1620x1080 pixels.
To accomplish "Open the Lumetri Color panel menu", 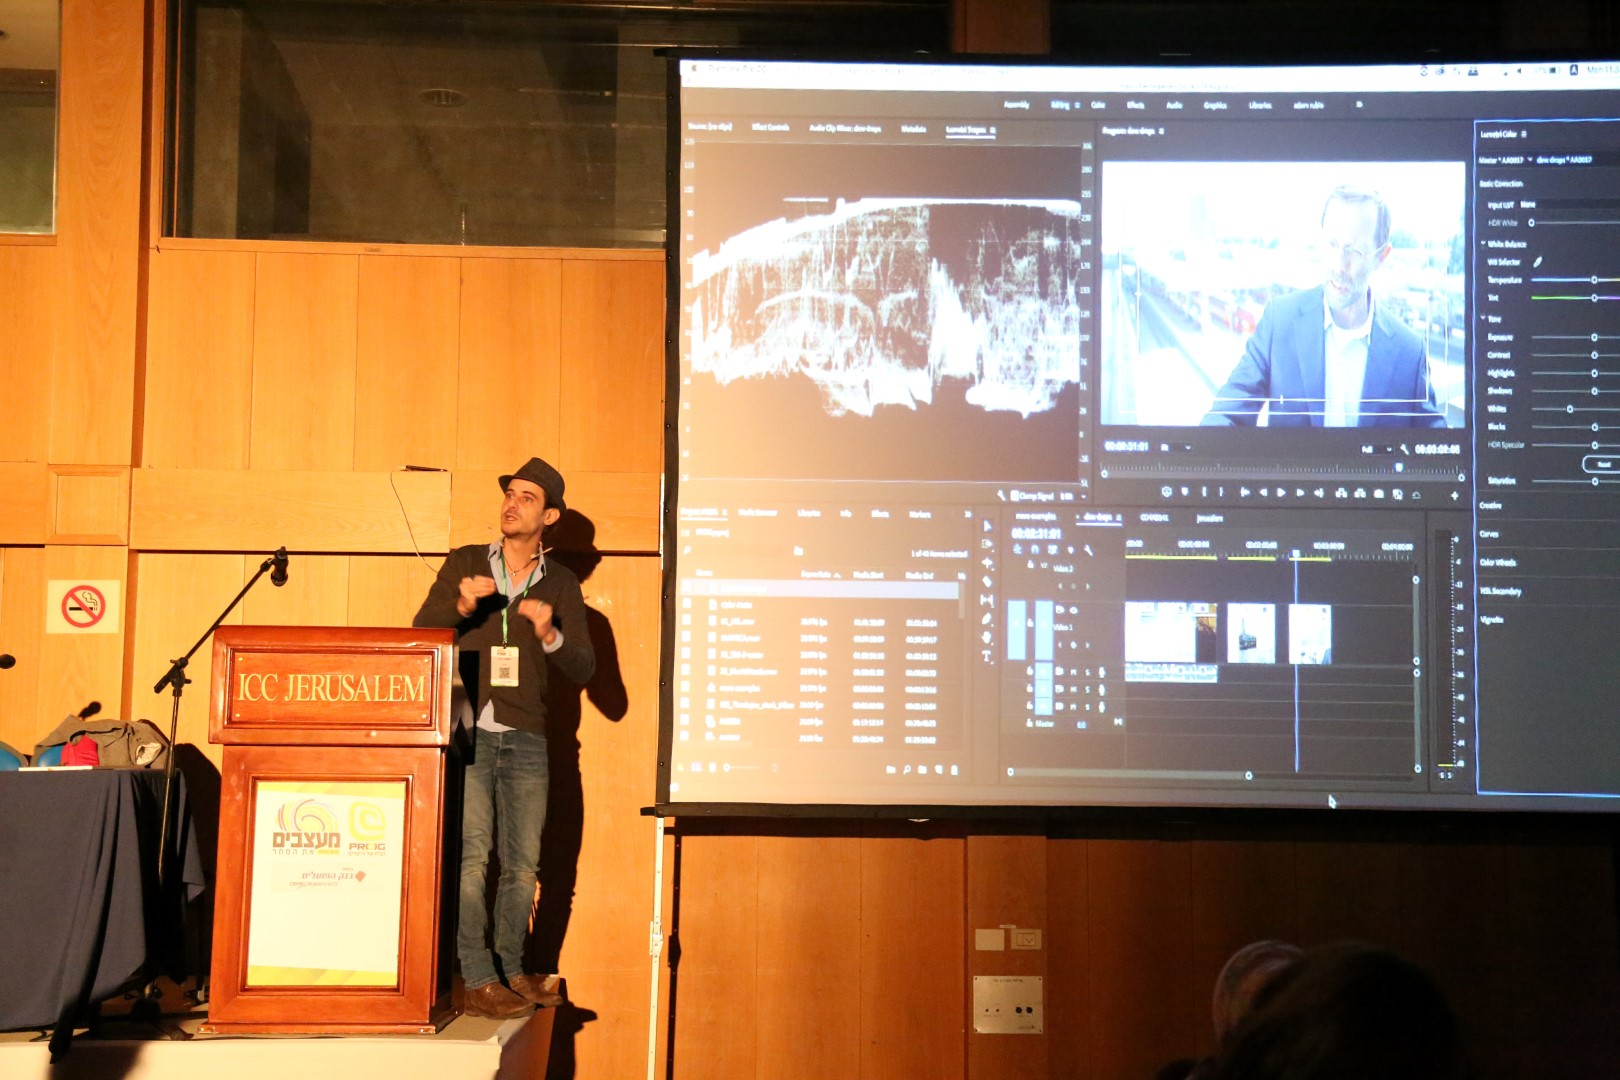I will click(x=1524, y=133).
